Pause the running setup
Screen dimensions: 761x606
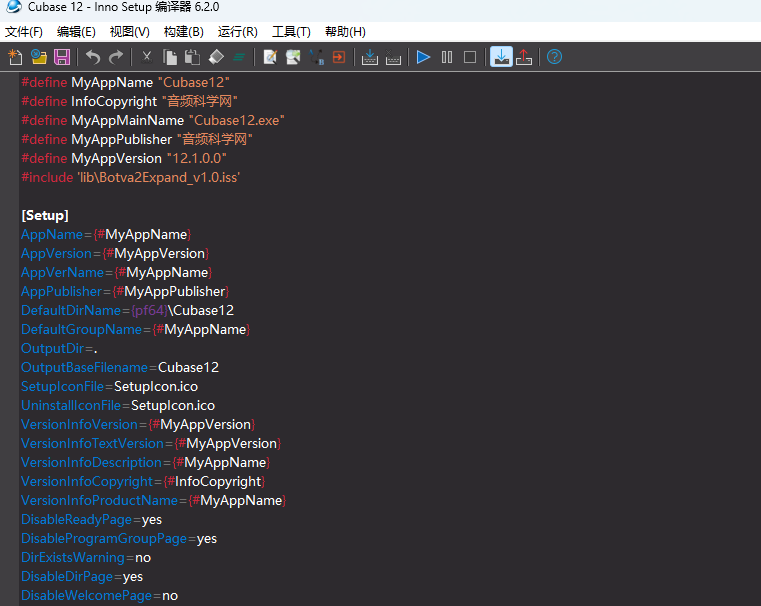(447, 57)
